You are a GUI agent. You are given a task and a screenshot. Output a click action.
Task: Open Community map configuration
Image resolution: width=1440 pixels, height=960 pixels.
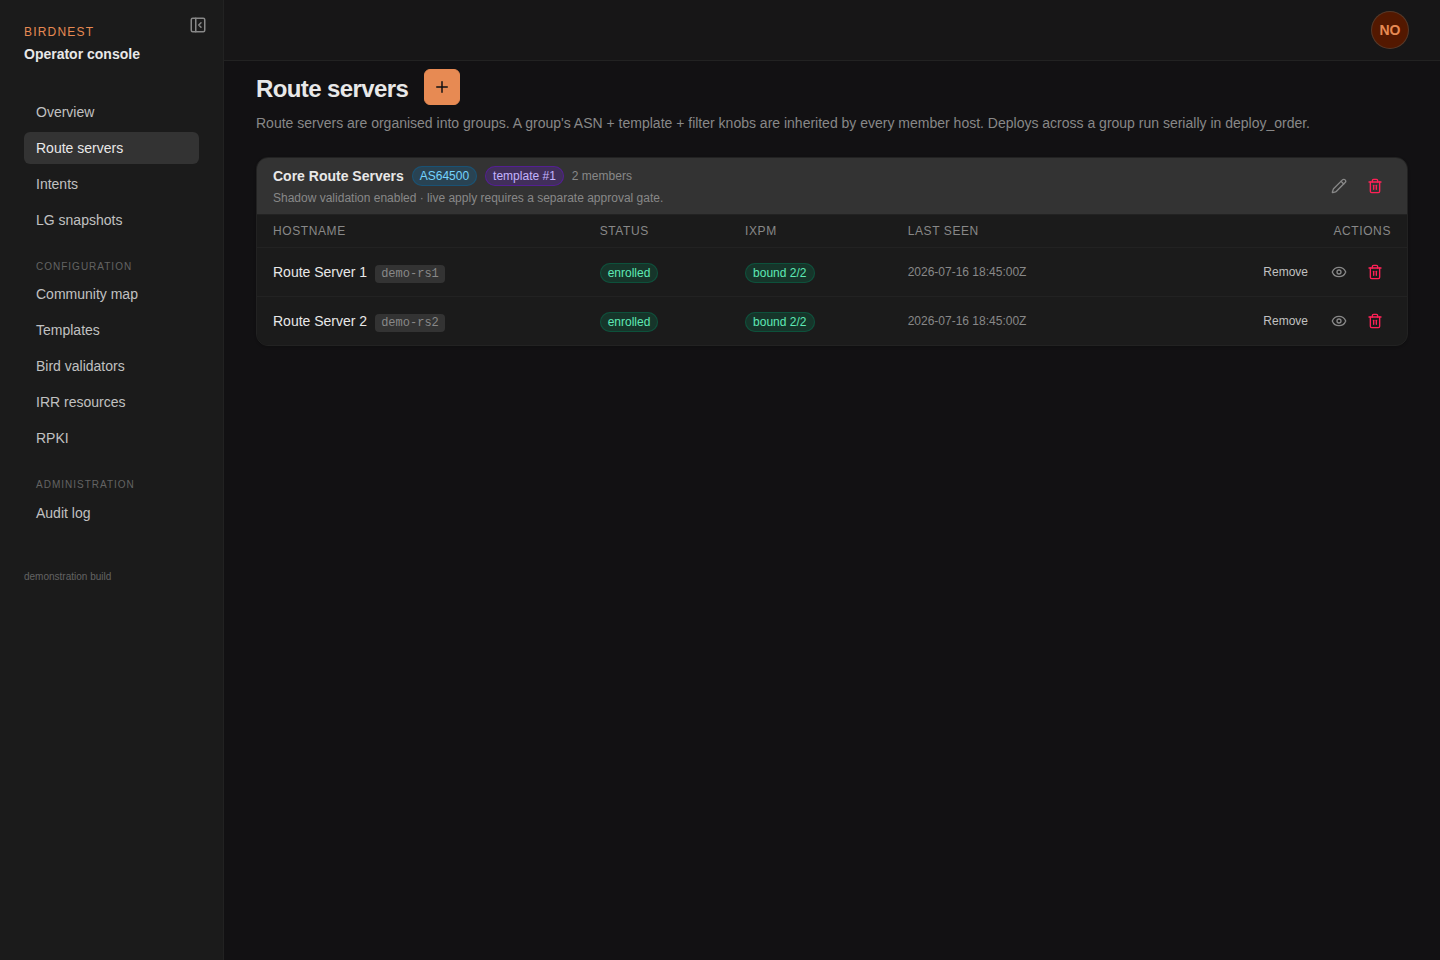point(111,294)
